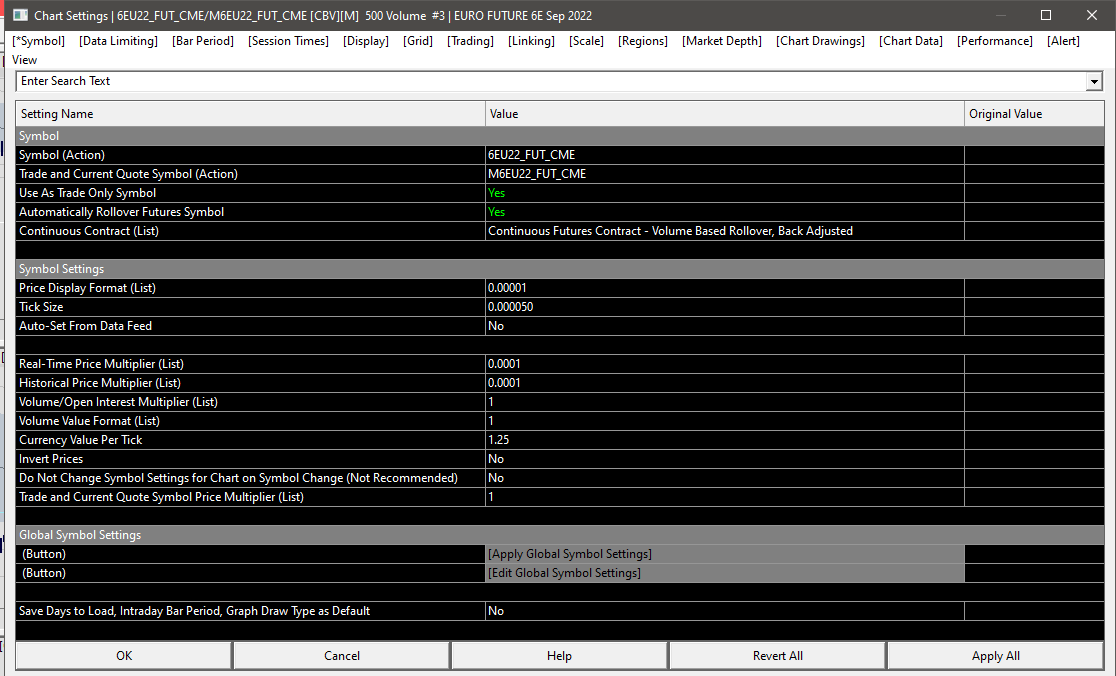Click the Chart Settings window title icon

[20, 16]
